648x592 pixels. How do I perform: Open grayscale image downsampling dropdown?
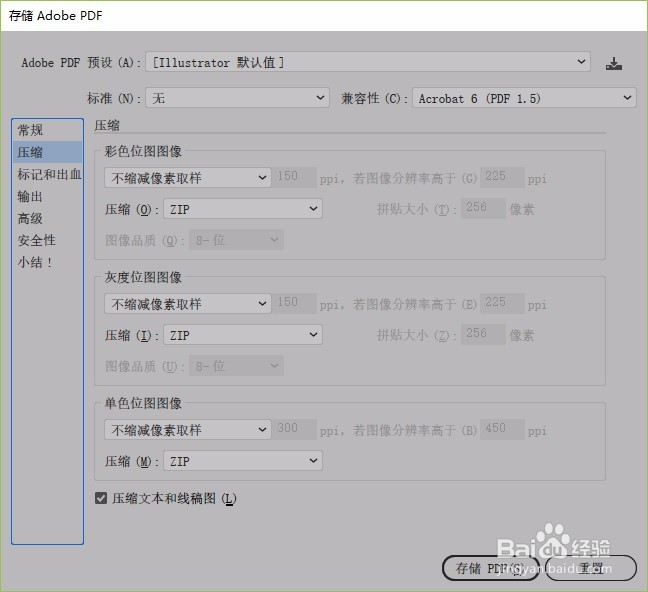188,304
